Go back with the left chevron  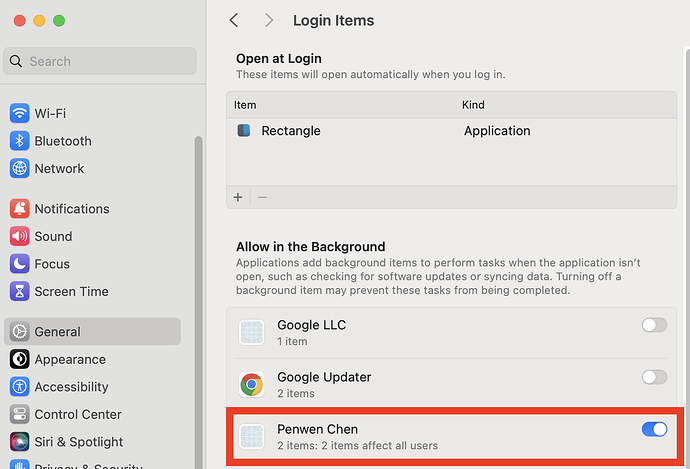coord(234,20)
